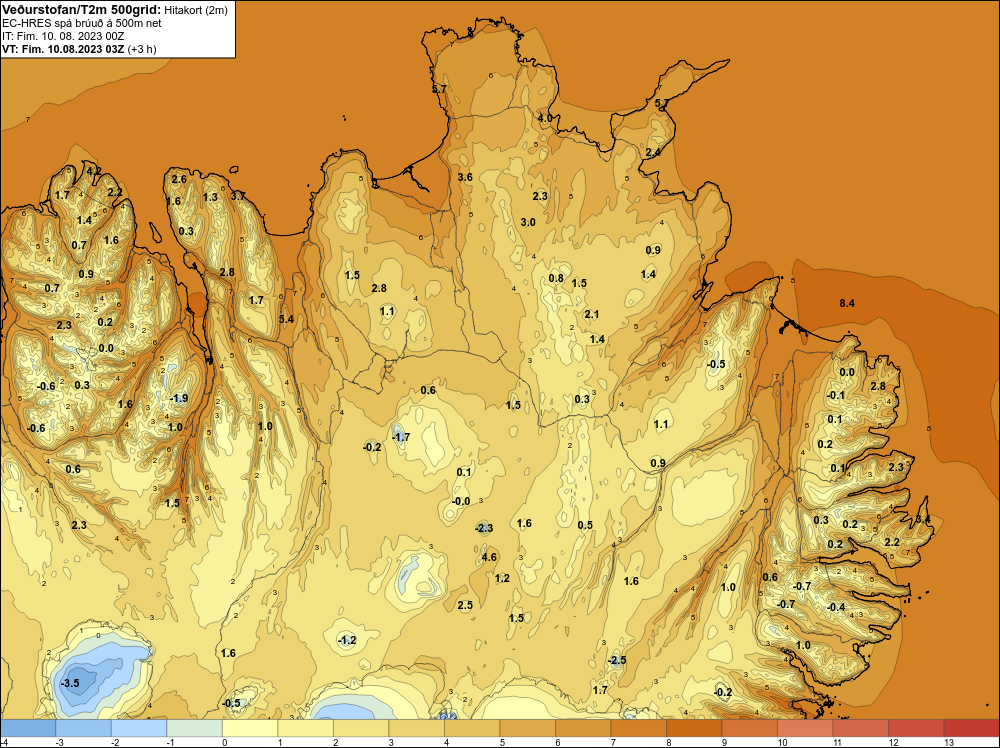Click the legend swatch between 0 and 1
This screenshot has width=1000, height=748.
[250, 728]
